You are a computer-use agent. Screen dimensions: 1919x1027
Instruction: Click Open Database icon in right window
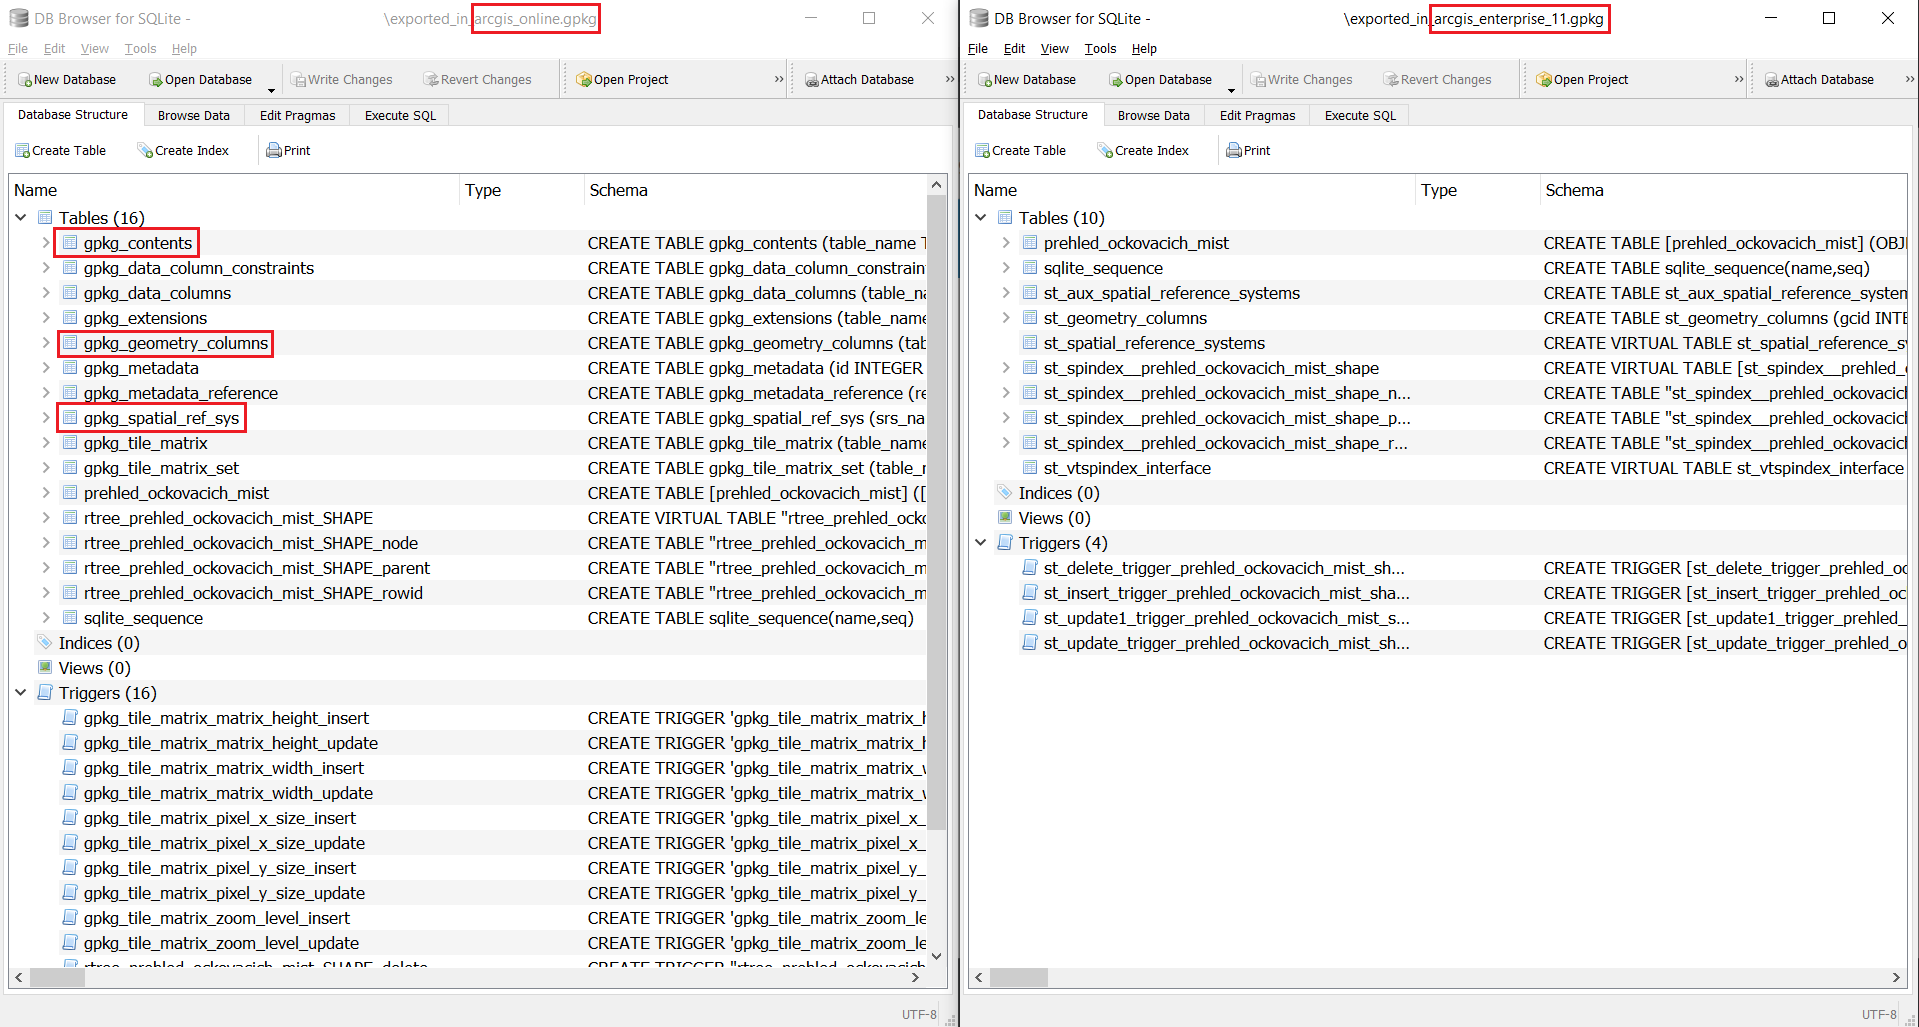pos(1116,80)
